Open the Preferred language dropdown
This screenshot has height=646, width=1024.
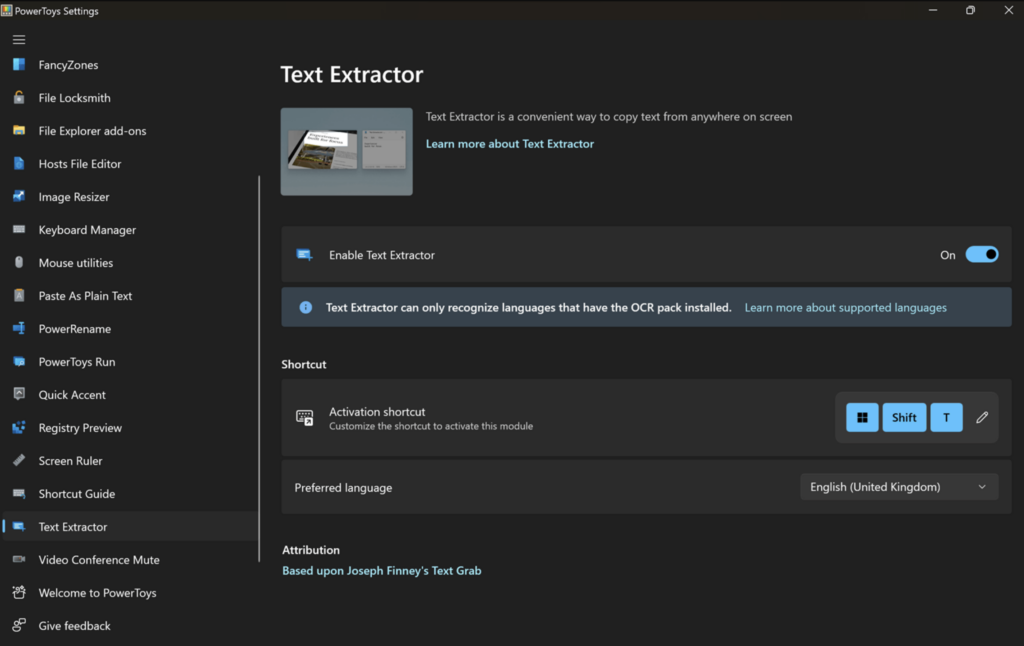click(x=899, y=487)
